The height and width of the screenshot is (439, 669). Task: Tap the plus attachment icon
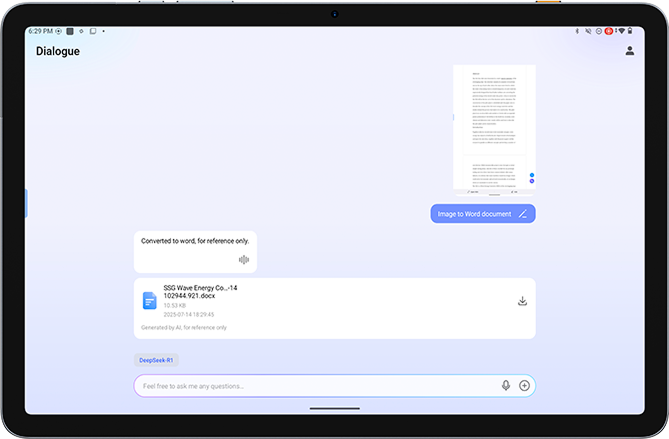[x=524, y=386]
